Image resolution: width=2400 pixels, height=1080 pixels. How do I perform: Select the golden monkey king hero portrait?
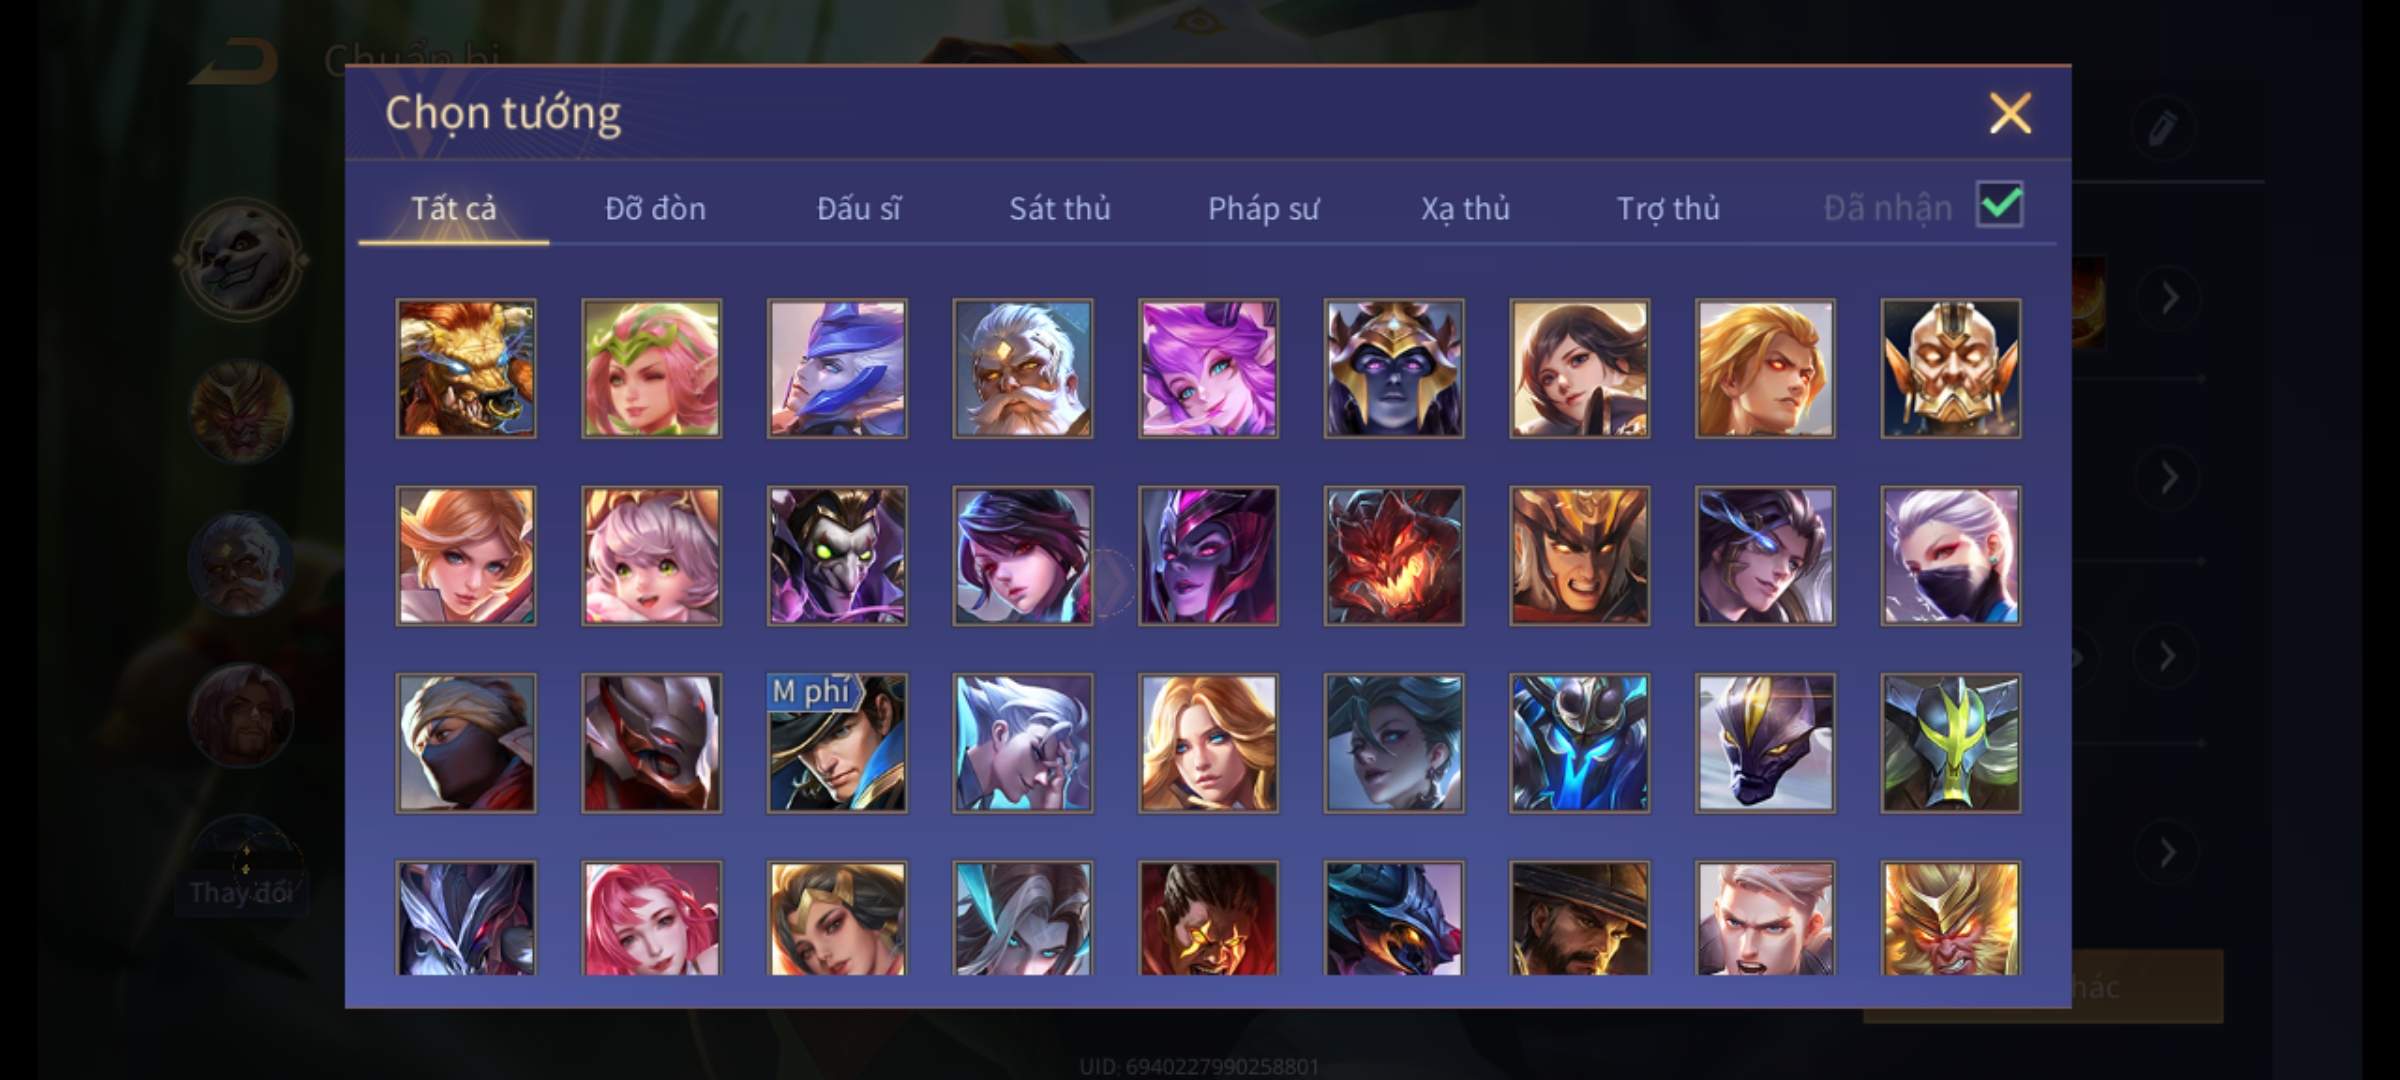pos(1950,918)
